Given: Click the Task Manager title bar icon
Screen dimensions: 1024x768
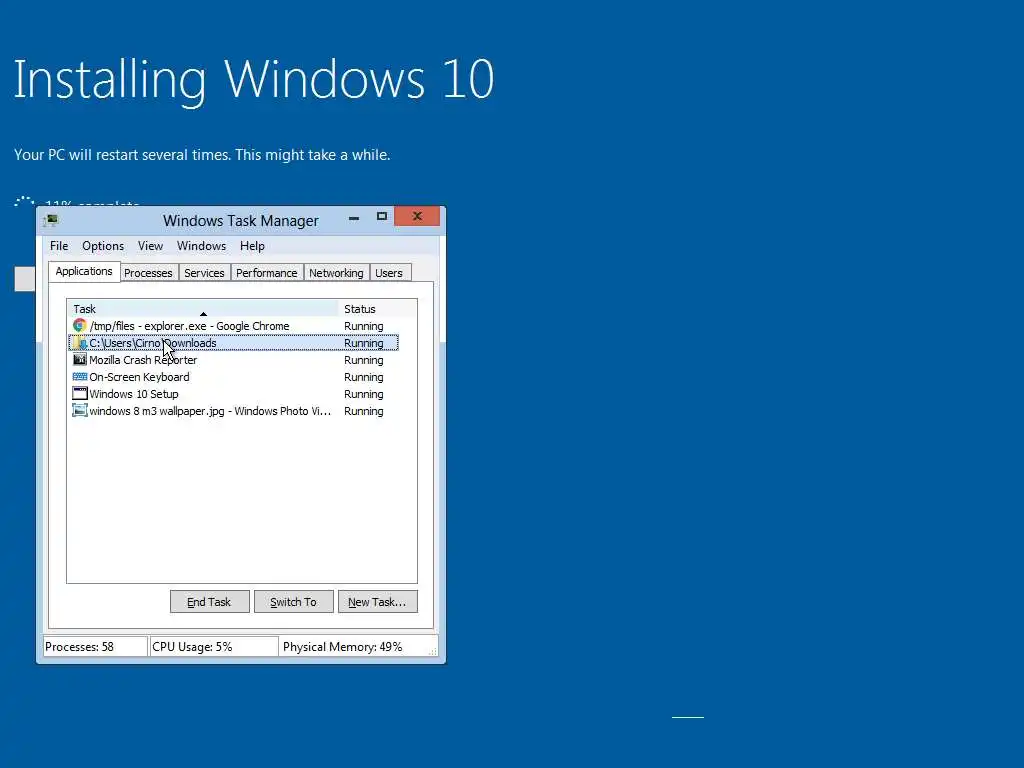Looking at the screenshot, I should coord(51,221).
